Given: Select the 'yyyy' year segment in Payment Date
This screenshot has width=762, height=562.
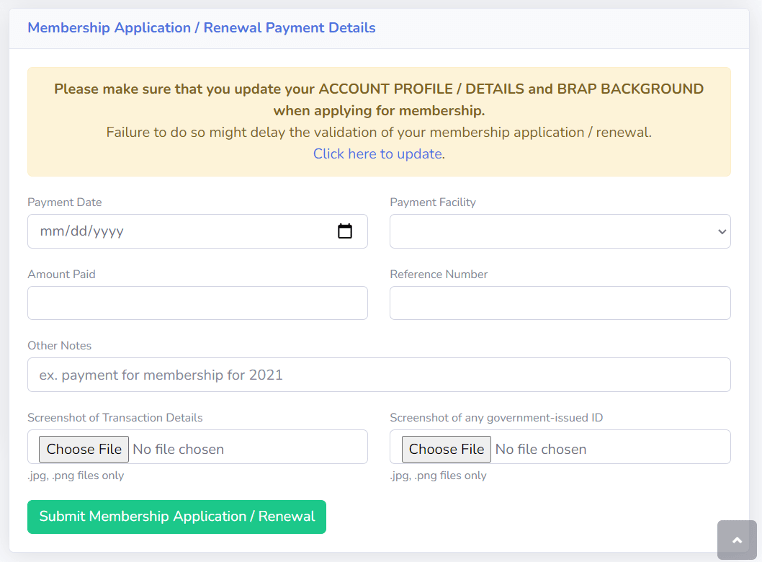Looking at the screenshot, I should [x=108, y=231].
